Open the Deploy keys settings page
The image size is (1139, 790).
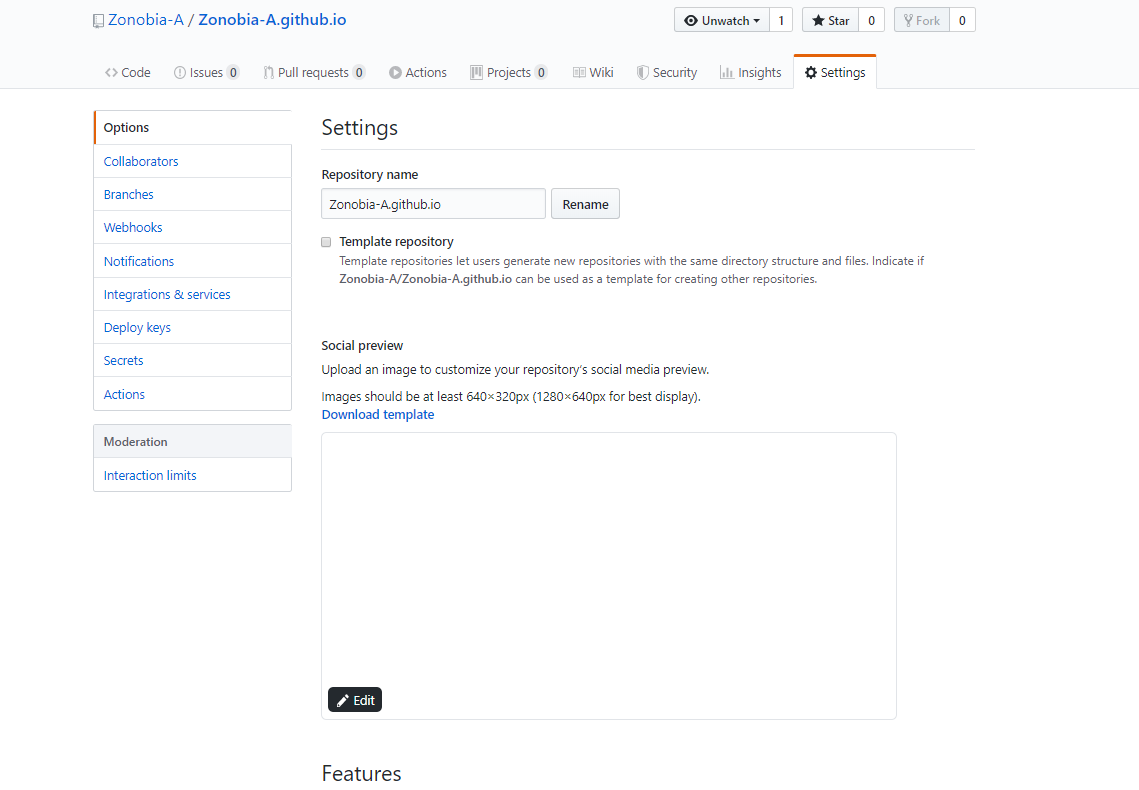click(x=136, y=327)
